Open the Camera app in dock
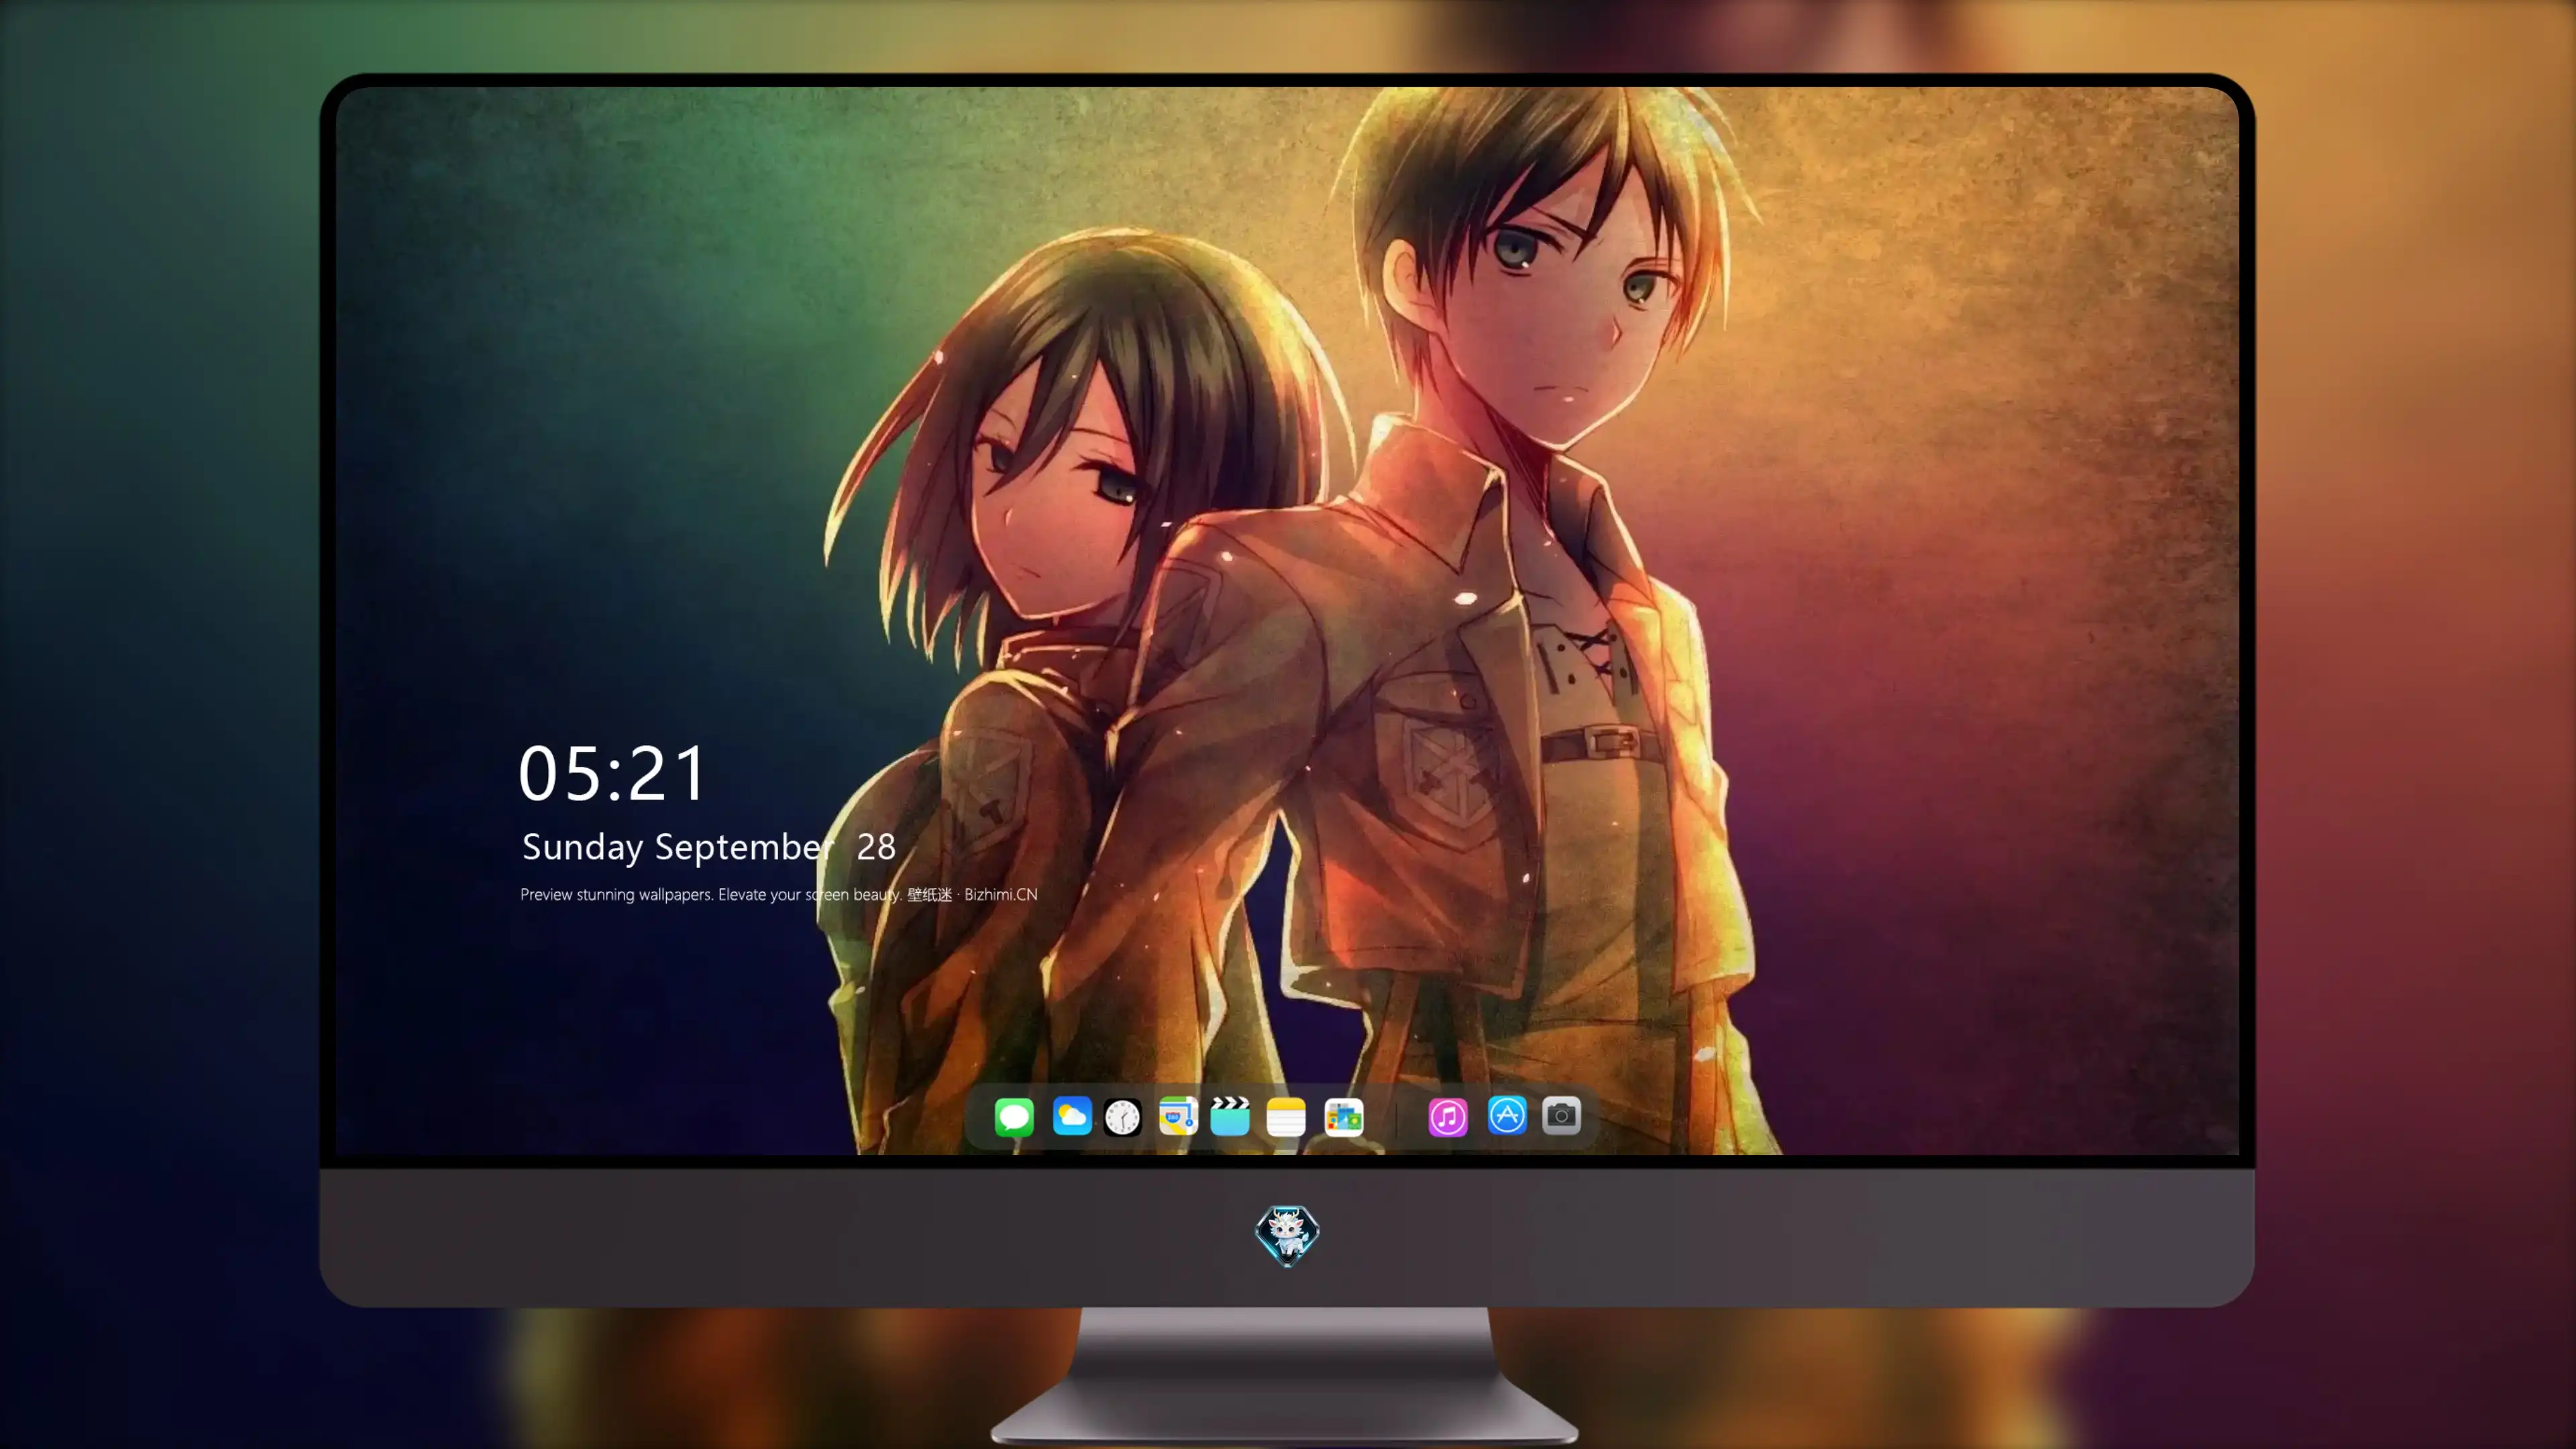Screen dimensions: 2576x1449 (x=1561, y=1115)
